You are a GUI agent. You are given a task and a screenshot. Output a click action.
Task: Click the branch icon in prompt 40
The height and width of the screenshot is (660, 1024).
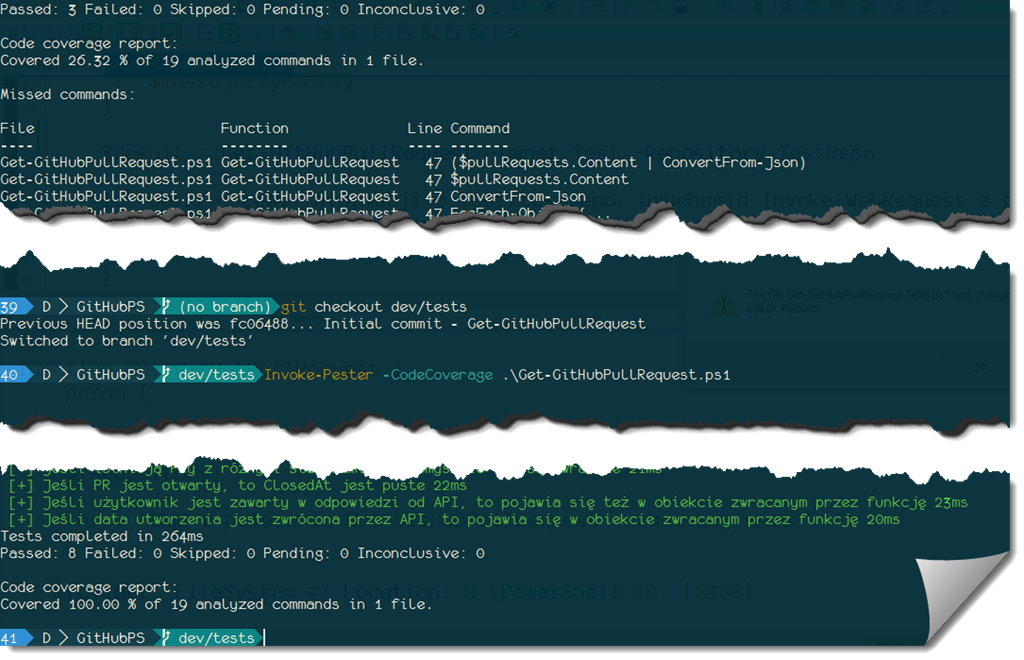tap(167, 375)
